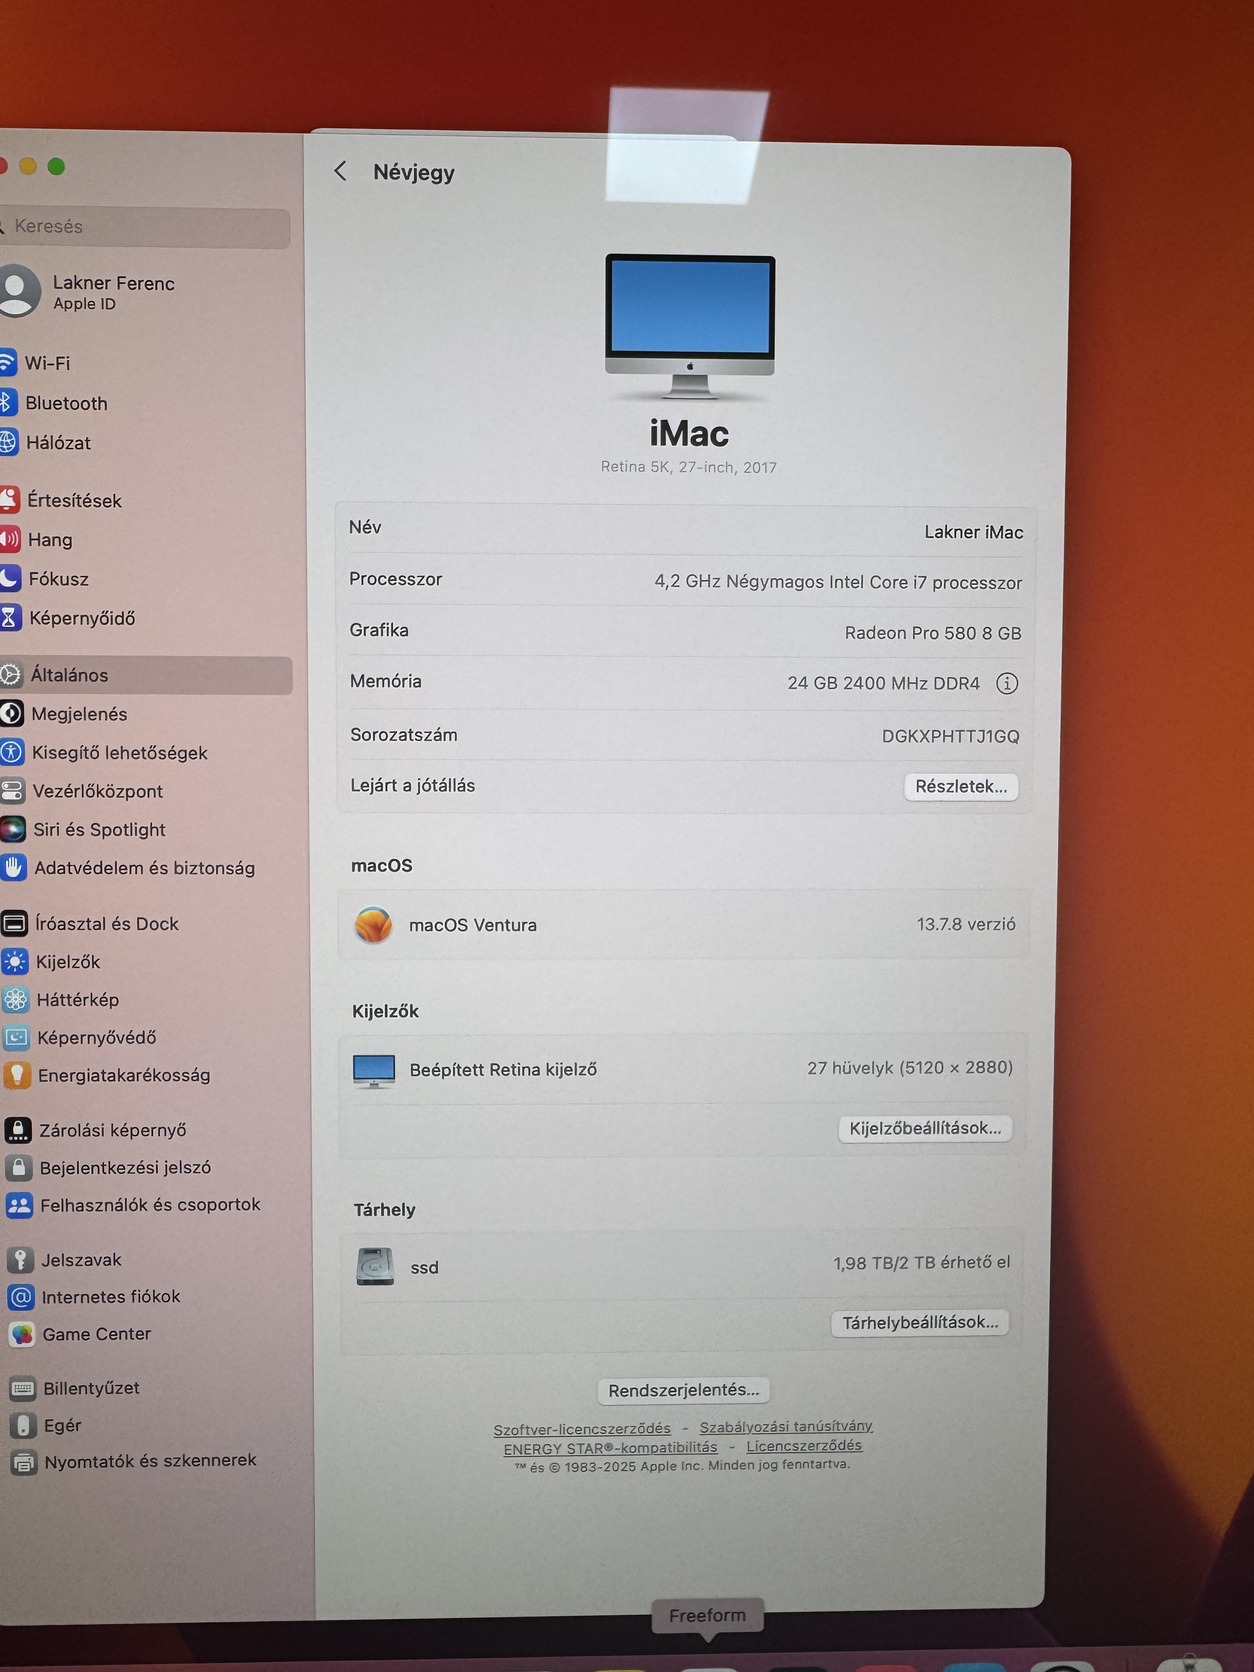Click Részletek warranty button
The height and width of the screenshot is (1672, 1254).
pyautogui.click(x=961, y=786)
